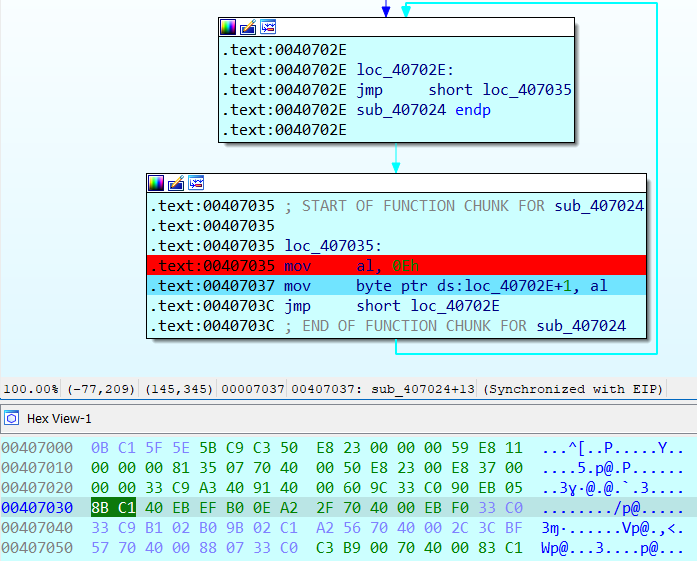697x561 pixels.
Task: Click byte 0B at start of 00407000 row
Action: (x=100, y=448)
